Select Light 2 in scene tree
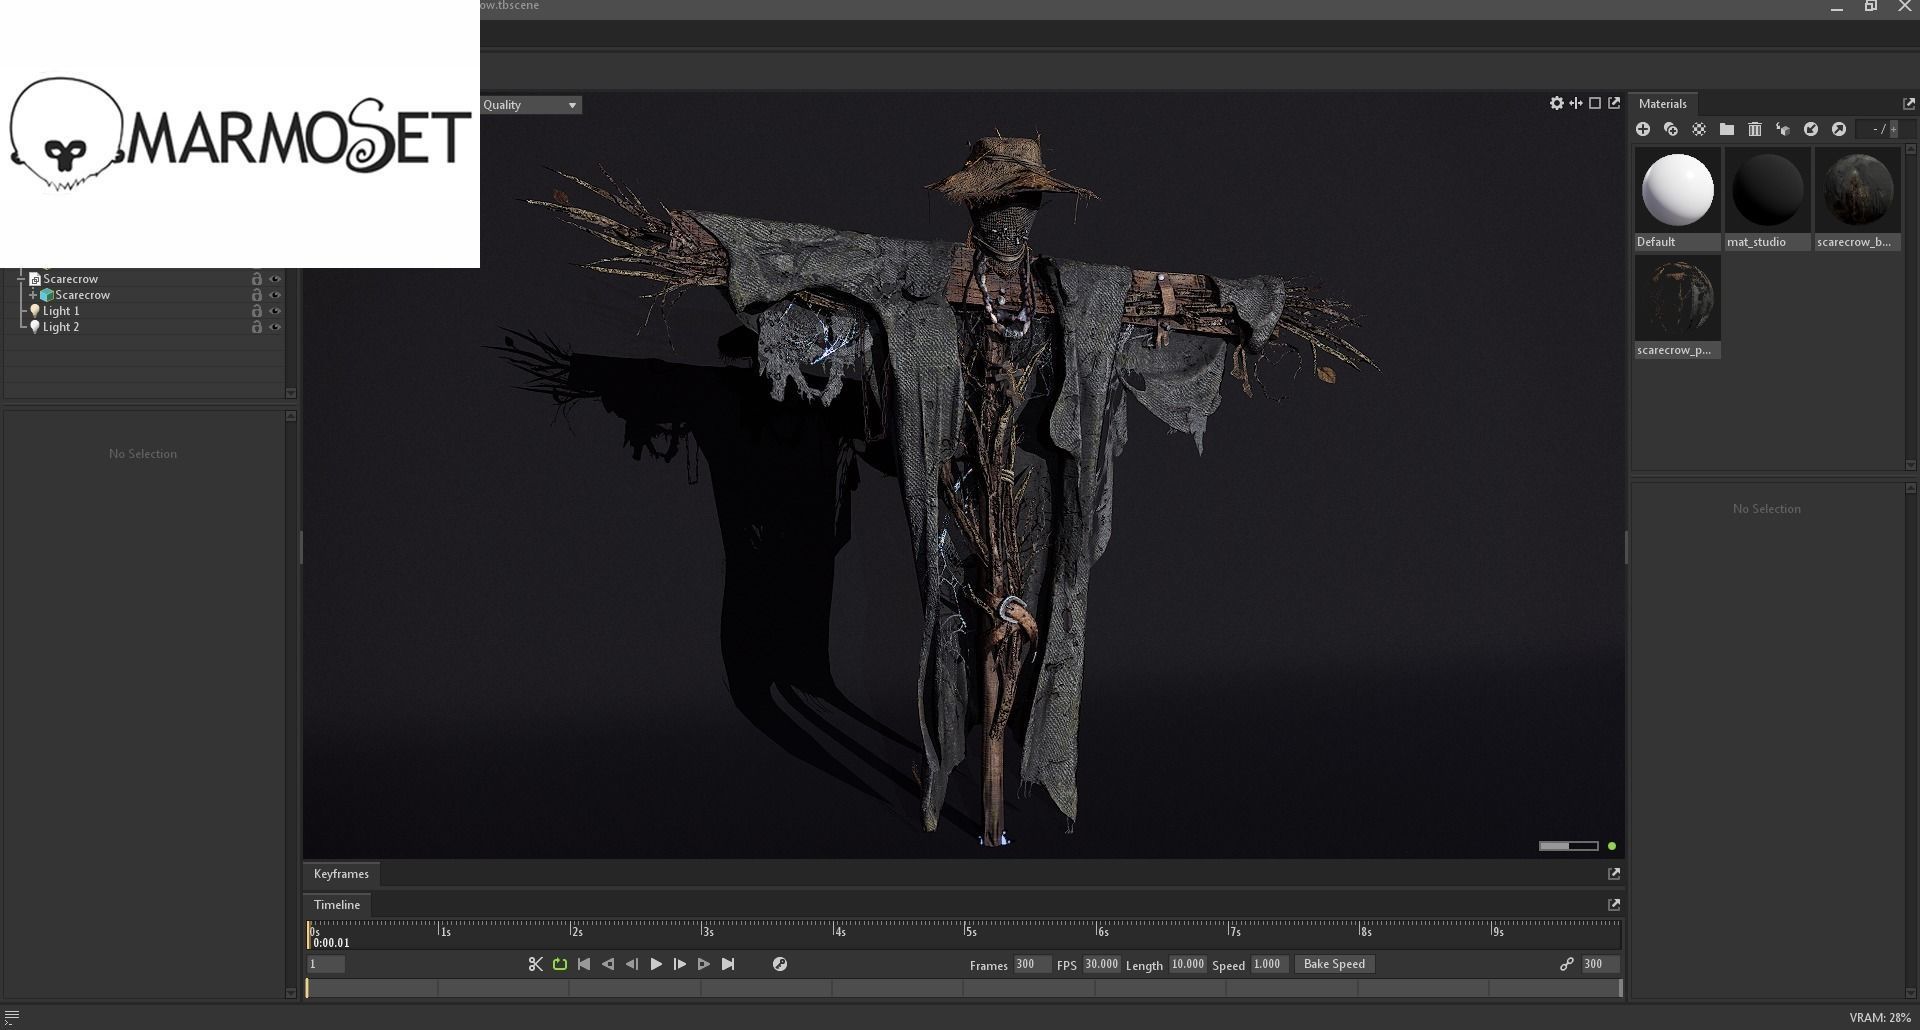This screenshot has width=1920, height=1030. (x=61, y=327)
